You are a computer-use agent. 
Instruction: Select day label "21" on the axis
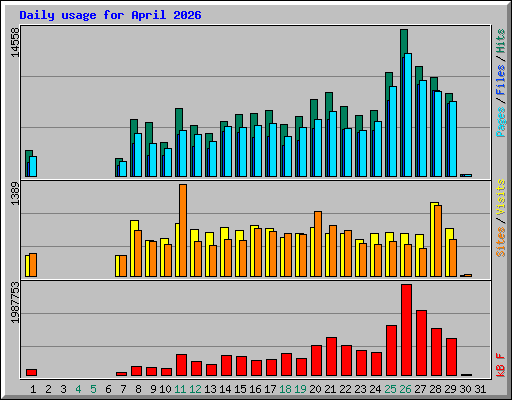pos(330,389)
